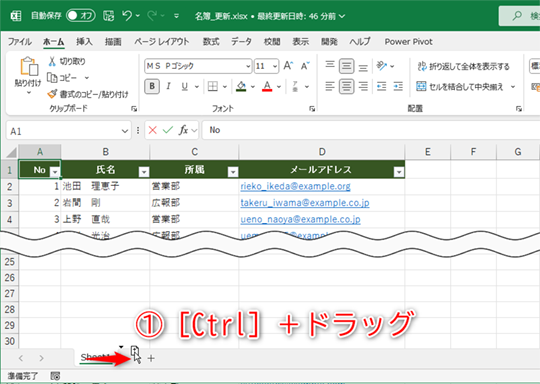Expand the 貼り付け options arrow
540x384 pixels.
pos(29,93)
